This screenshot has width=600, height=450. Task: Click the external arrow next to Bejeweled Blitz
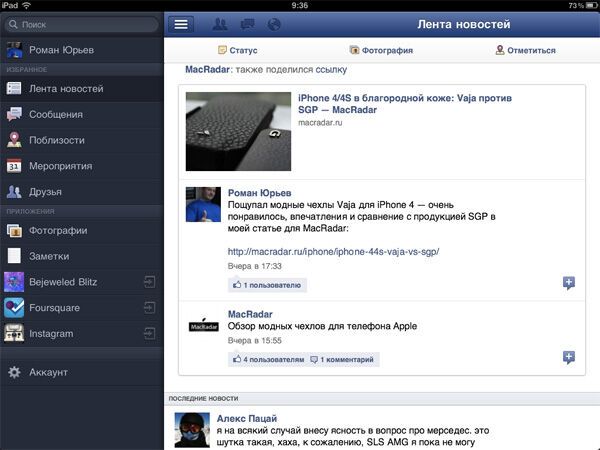pos(150,282)
